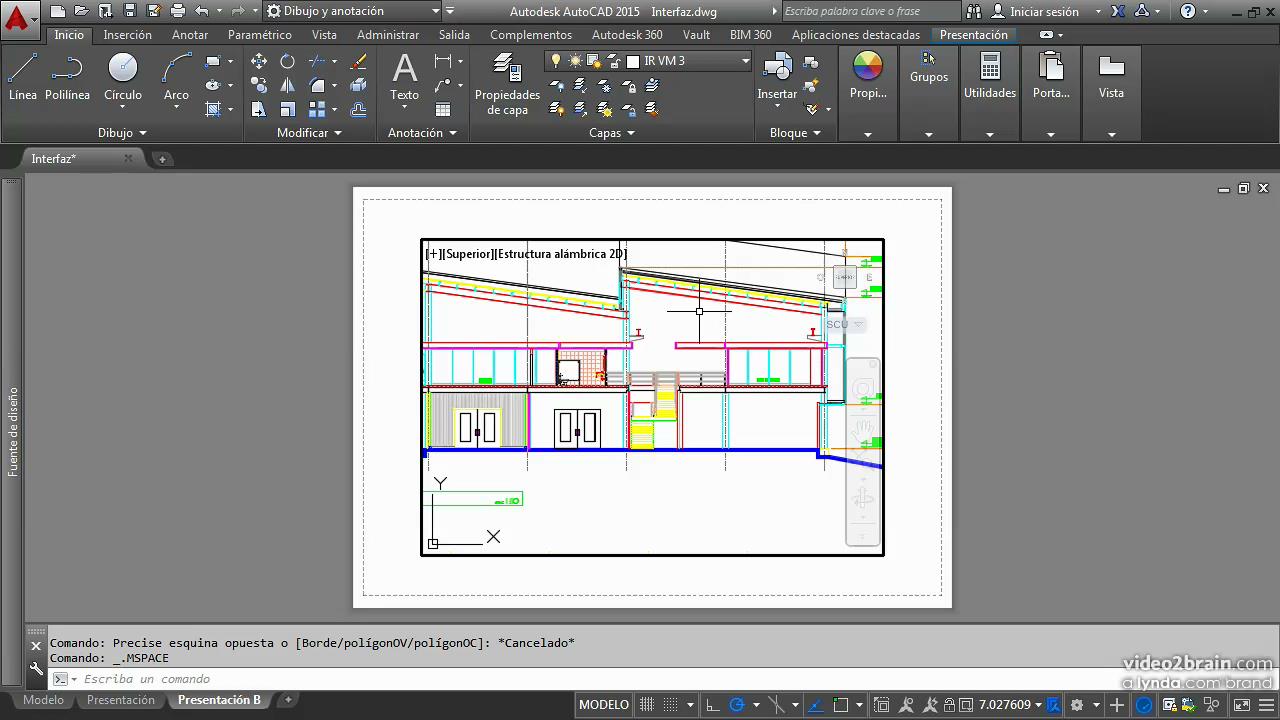Click the Erase (Borrar) icon
The width and height of the screenshot is (1280, 720).
click(358, 61)
